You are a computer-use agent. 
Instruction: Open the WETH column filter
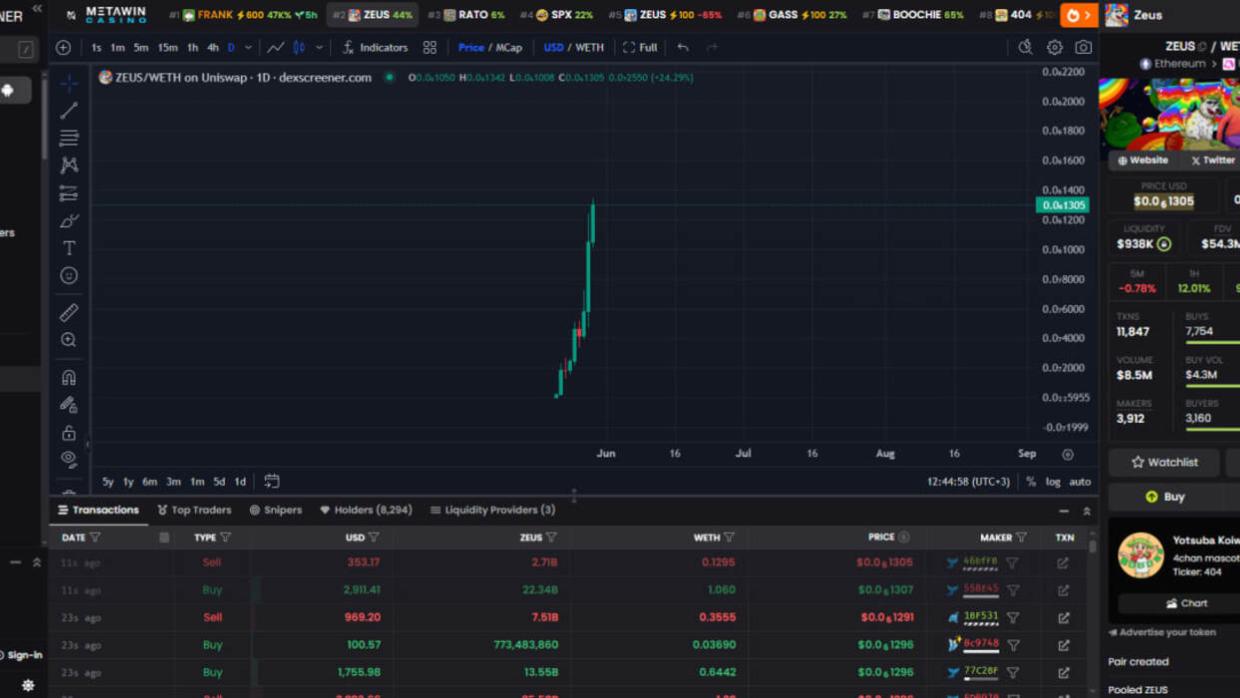[729, 538]
